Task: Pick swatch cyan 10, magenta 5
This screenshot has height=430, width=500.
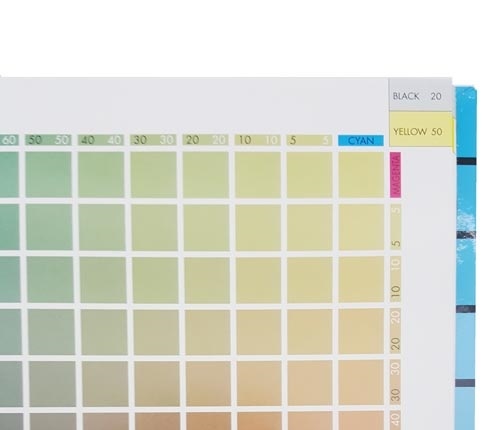Action: tap(258, 227)
